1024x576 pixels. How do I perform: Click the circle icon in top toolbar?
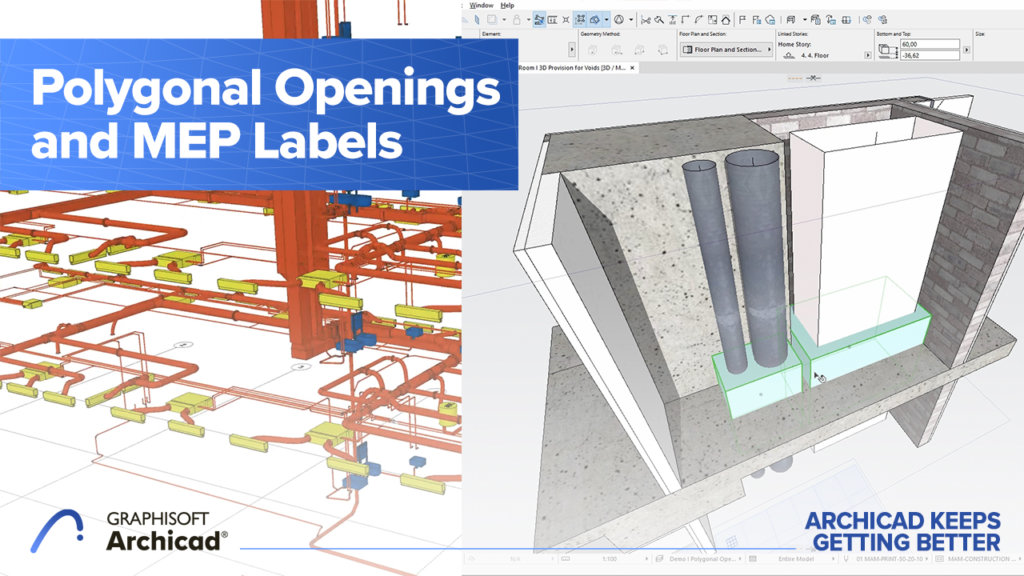[x=618, y=19]
